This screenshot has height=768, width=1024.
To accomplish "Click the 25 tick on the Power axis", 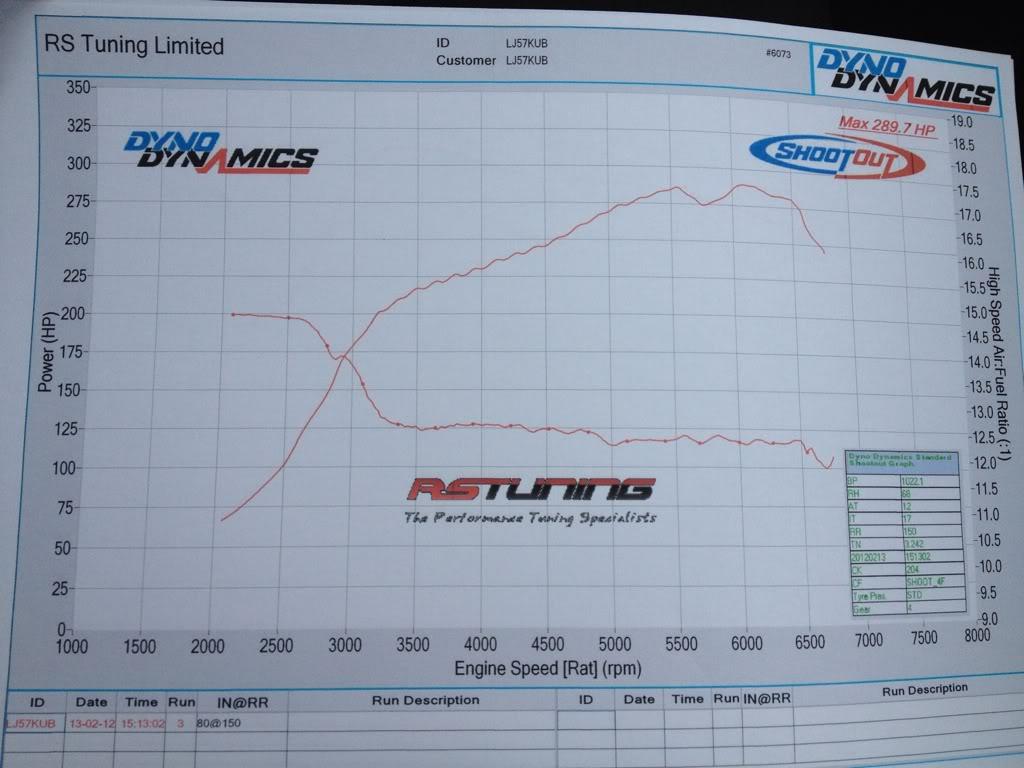I will coord(59,589).
